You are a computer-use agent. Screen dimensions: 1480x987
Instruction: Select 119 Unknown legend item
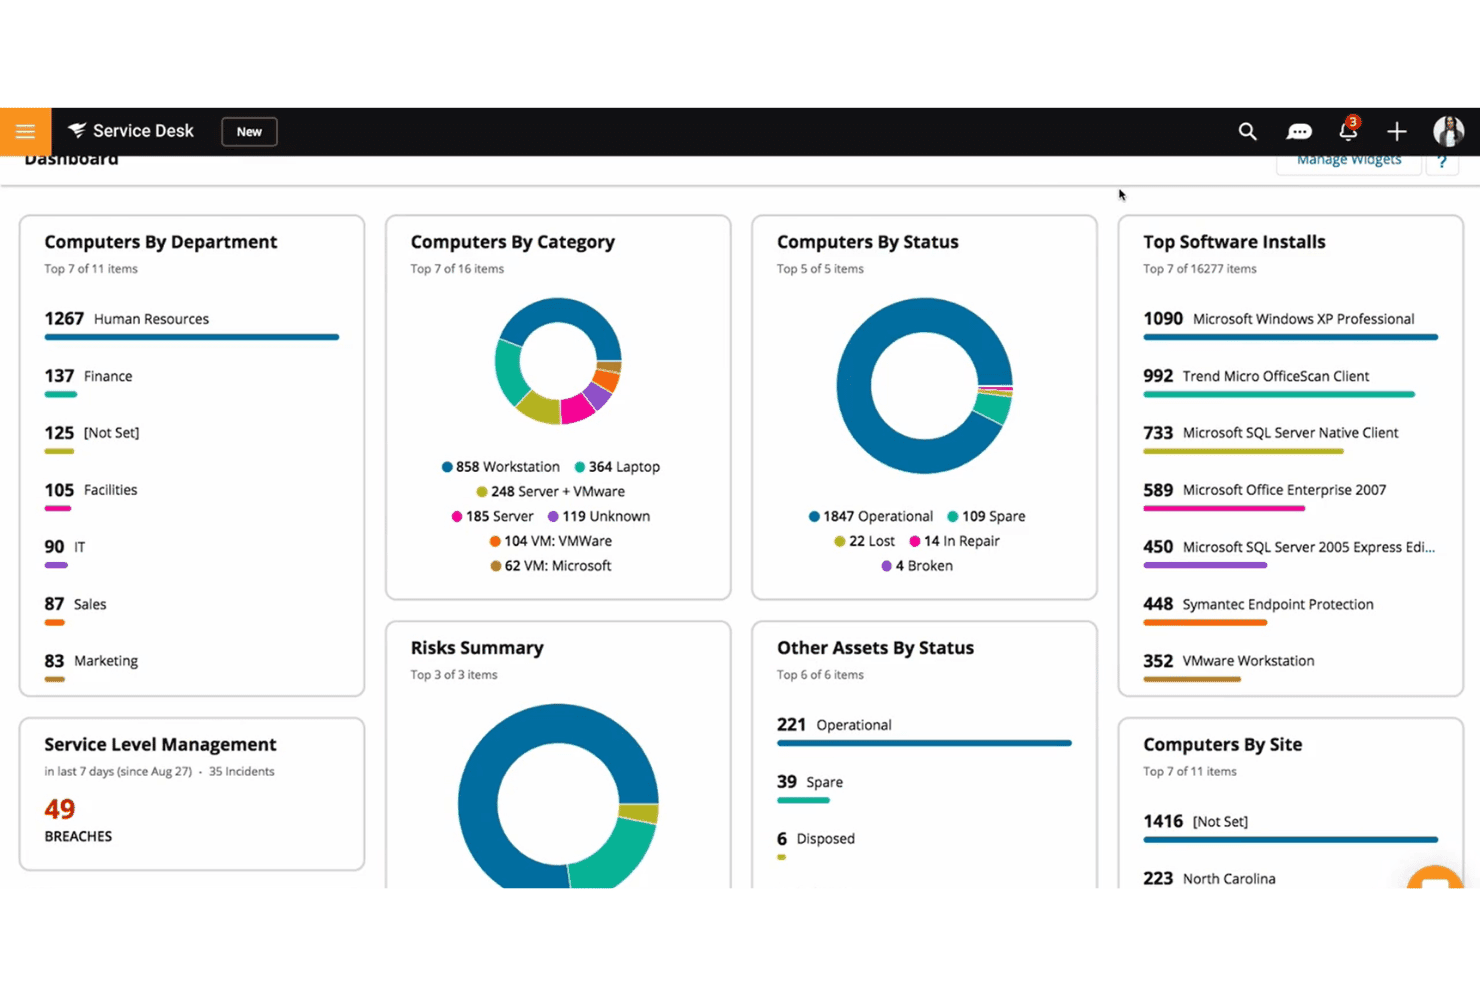pyautogui.click(x=599, y=517)
